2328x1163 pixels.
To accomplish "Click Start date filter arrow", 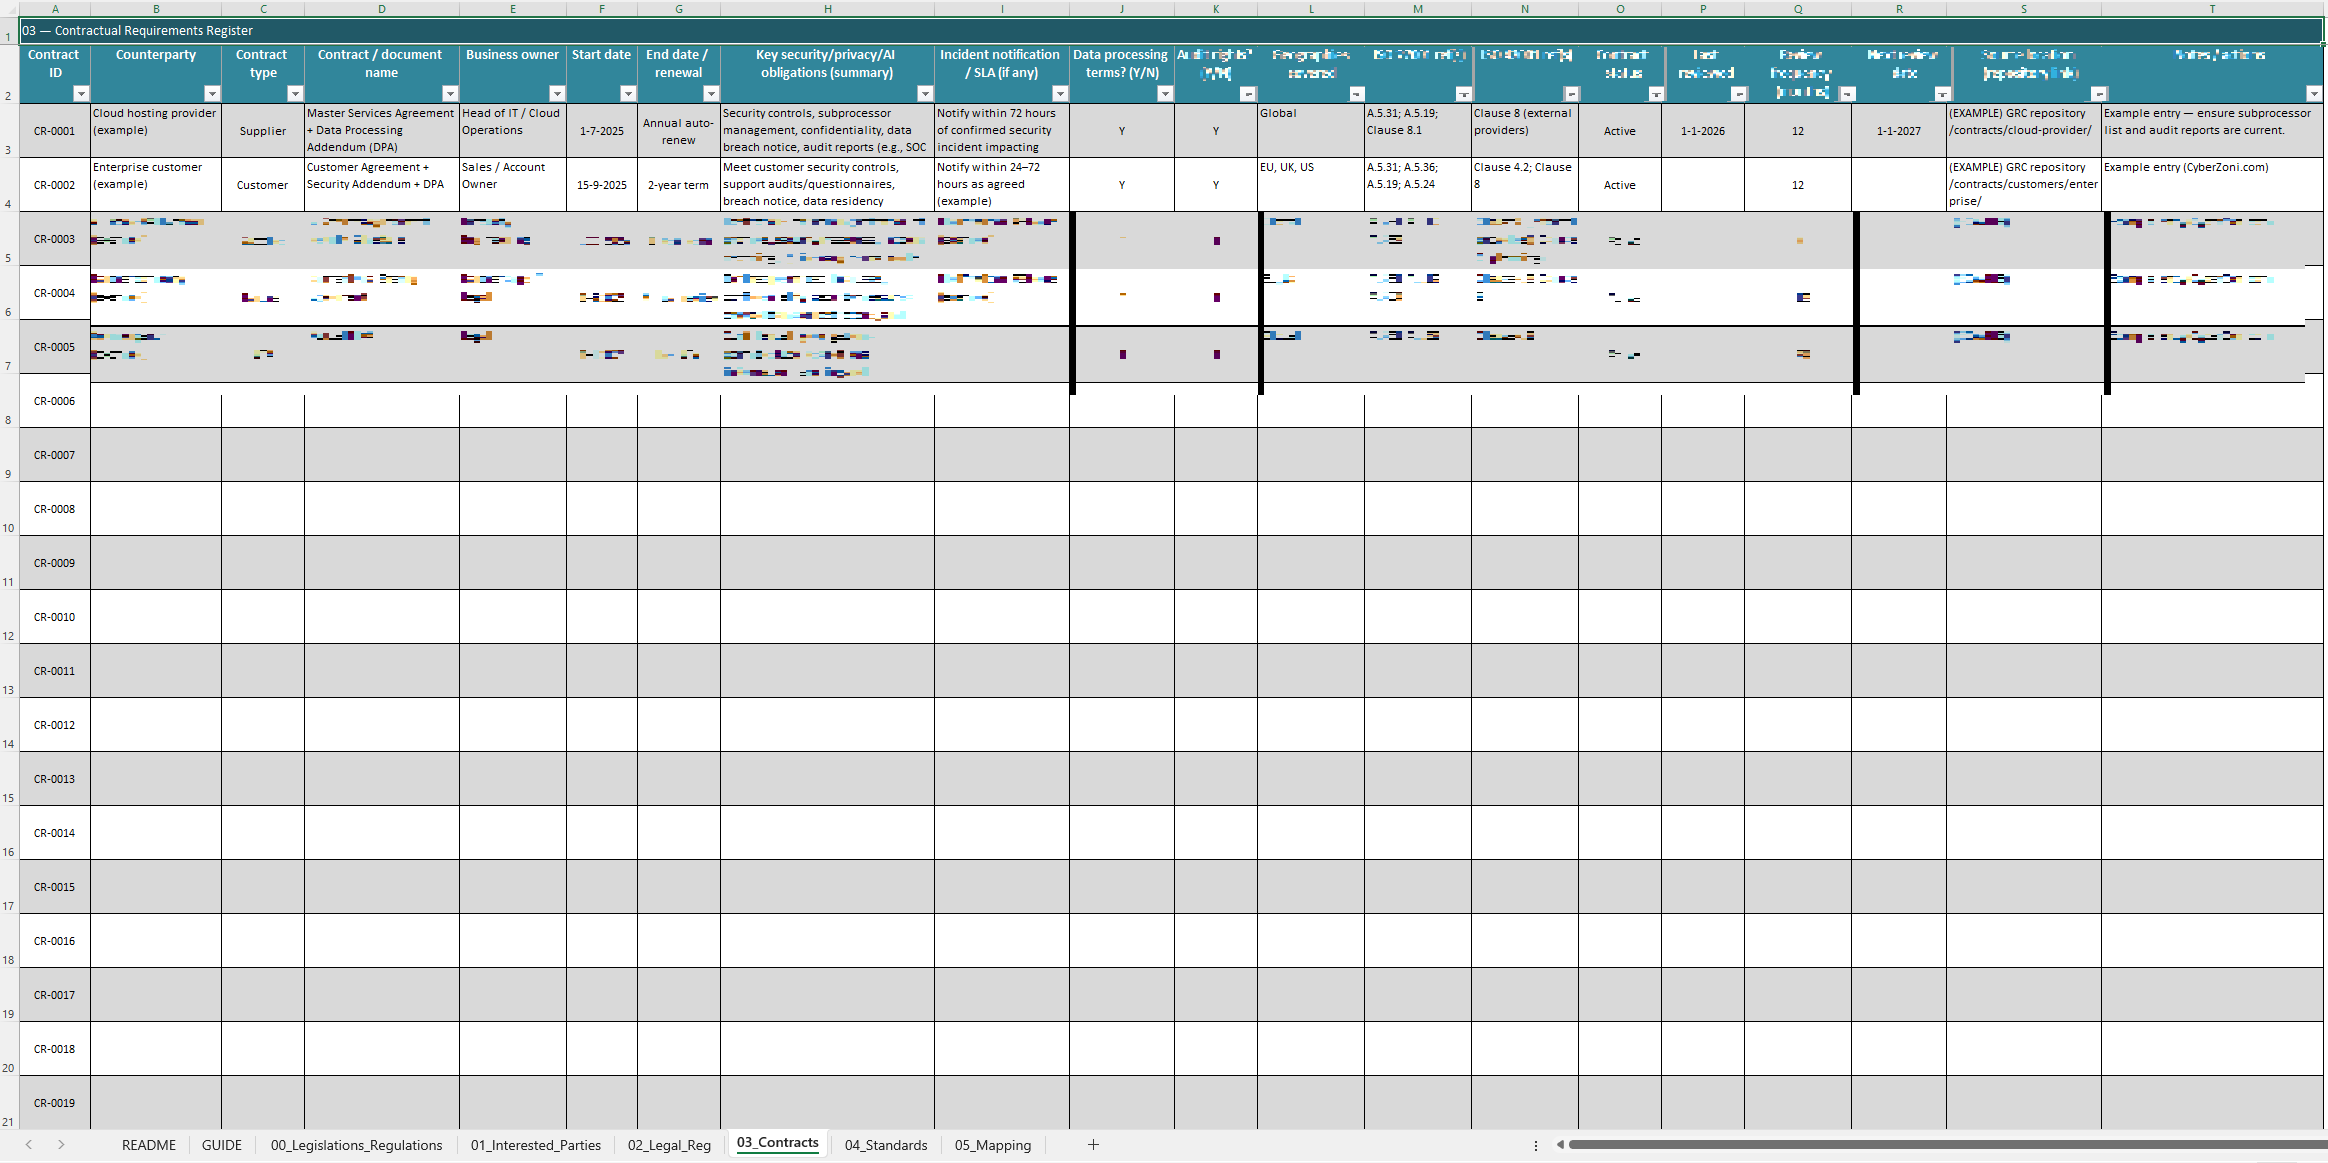I will point(628,94).
